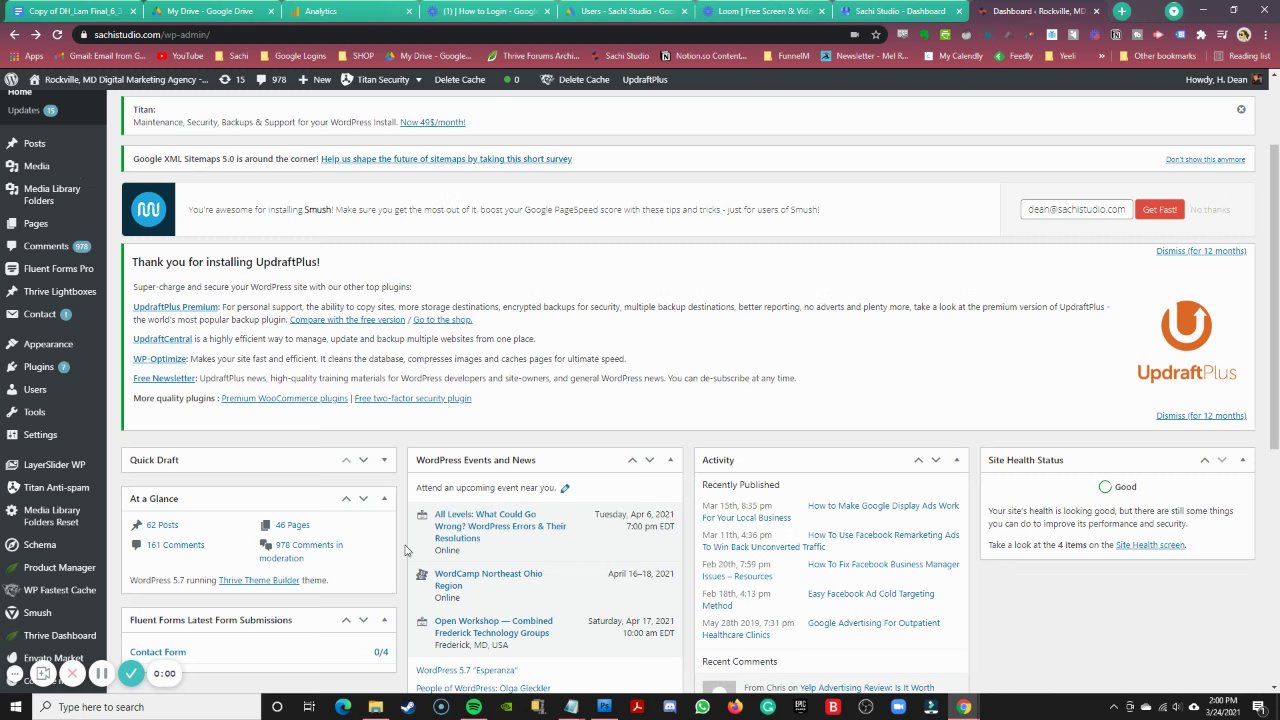
Task: Open New content menu in admin bar
Action: 313,79
